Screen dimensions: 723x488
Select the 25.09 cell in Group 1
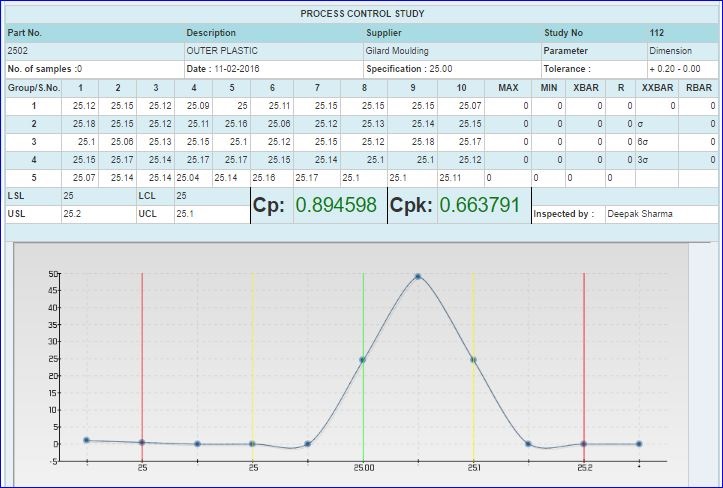(x=197, y=106)
